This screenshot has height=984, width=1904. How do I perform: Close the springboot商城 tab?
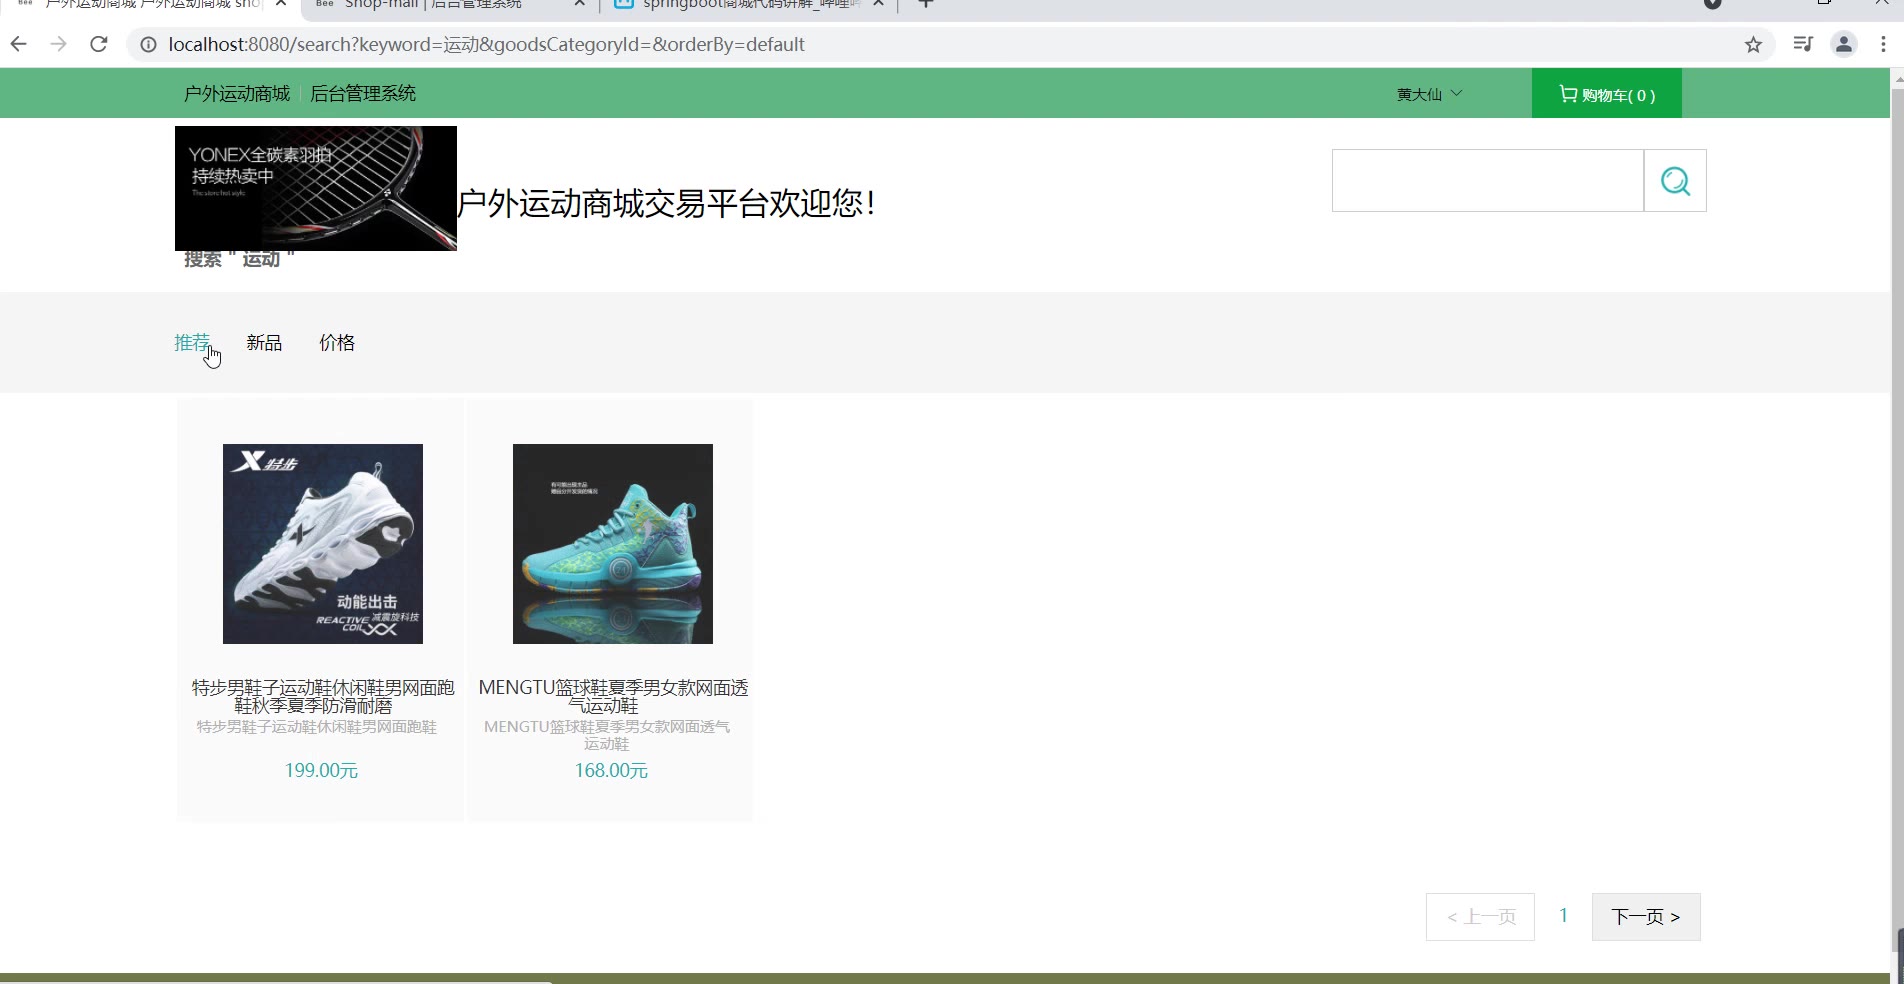878,4
